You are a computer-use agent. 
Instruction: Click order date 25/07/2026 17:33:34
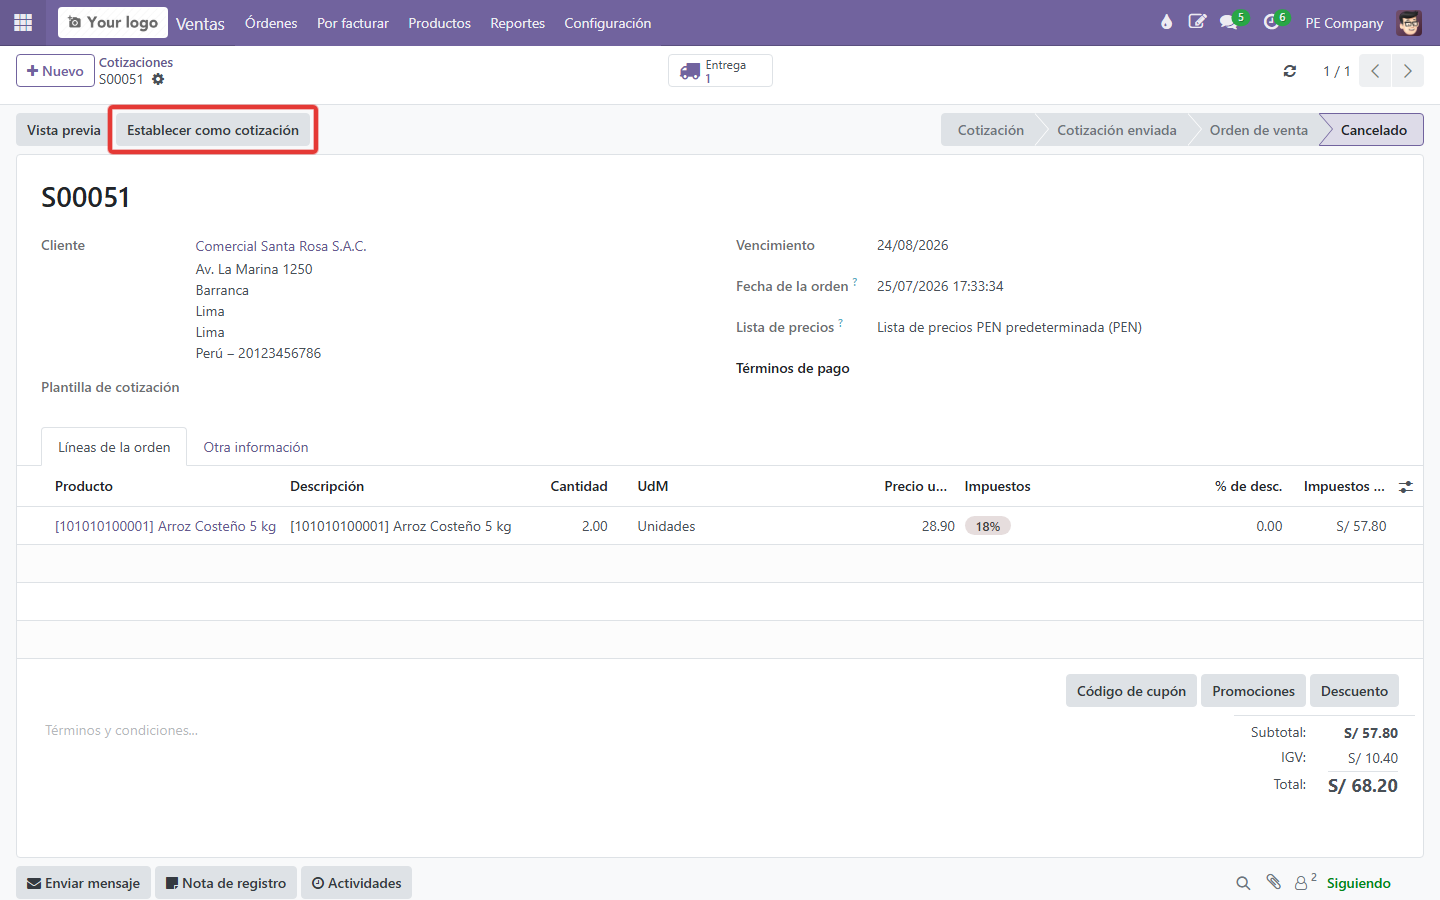940,286
